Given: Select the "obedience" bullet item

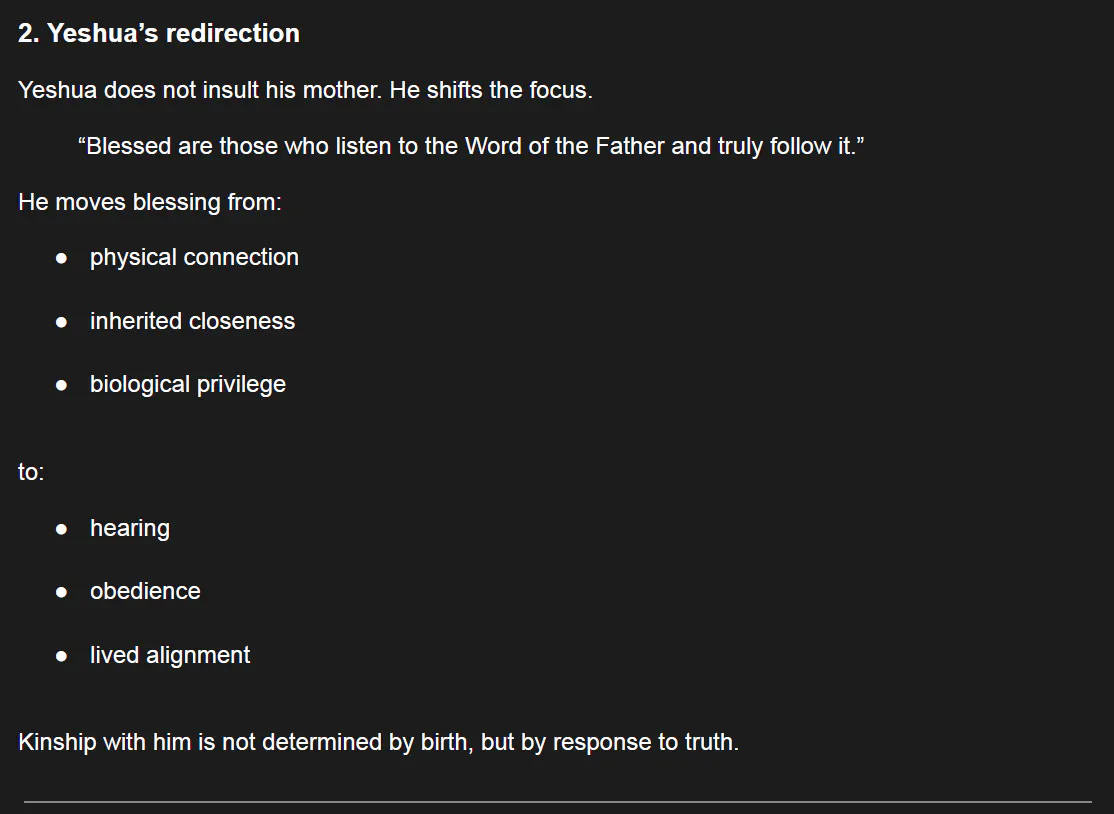Looking at the screenshot, I should [145, 591].
